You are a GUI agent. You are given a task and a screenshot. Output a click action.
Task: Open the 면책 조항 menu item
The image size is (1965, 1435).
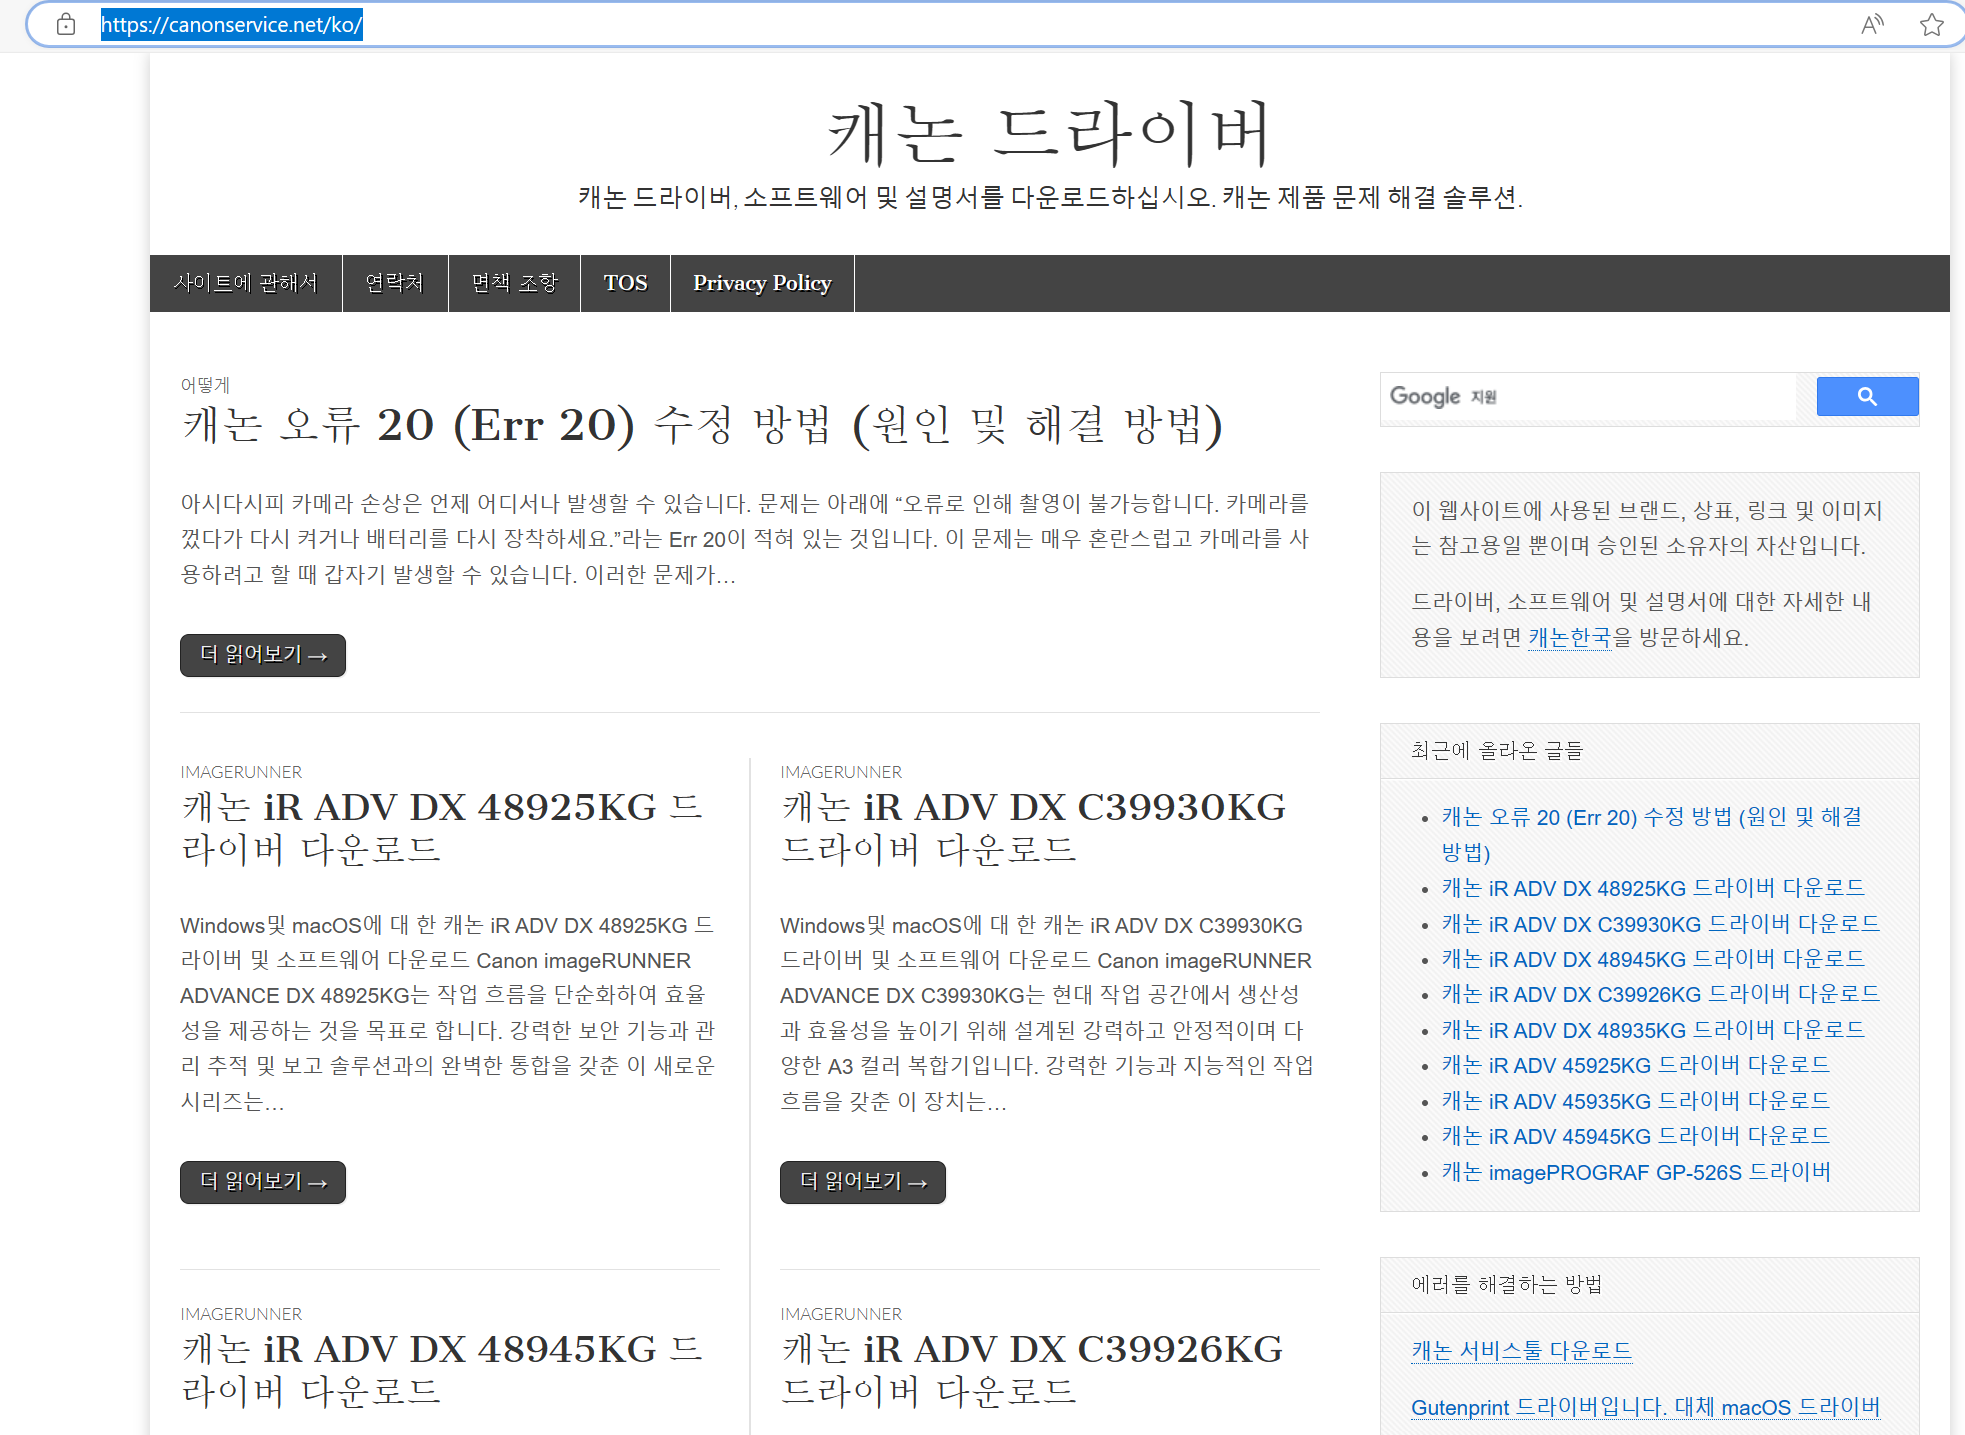(514, 283)
